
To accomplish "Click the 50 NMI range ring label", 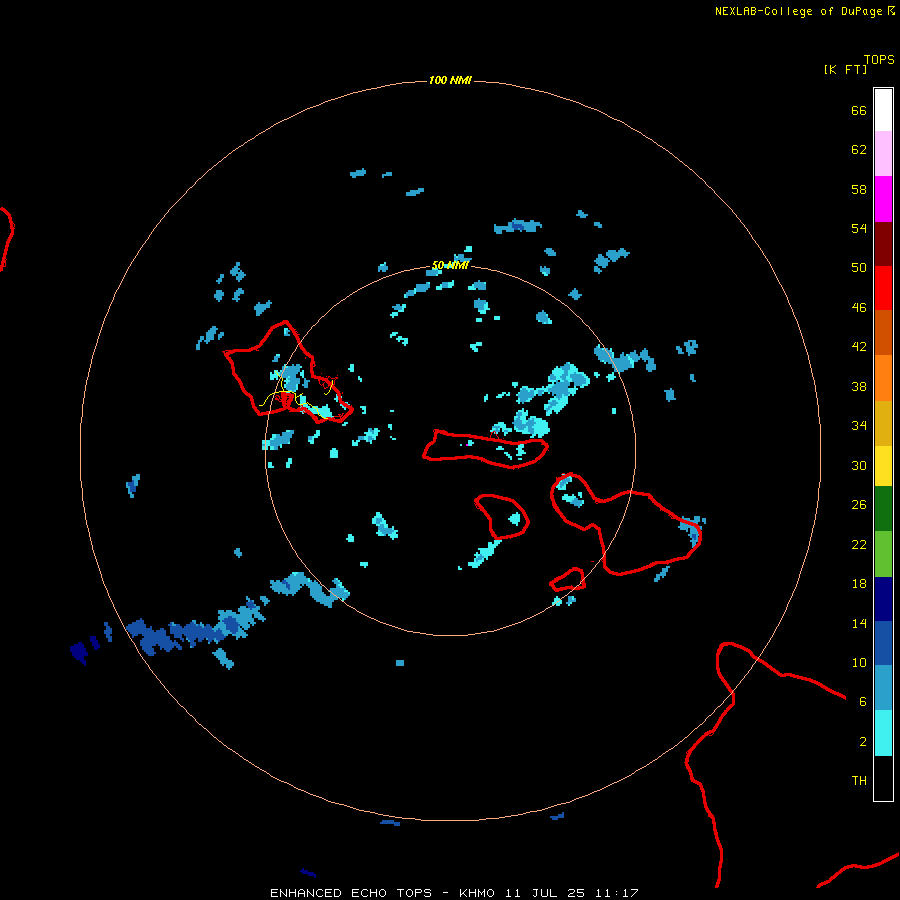I will (x=450, y=265).
